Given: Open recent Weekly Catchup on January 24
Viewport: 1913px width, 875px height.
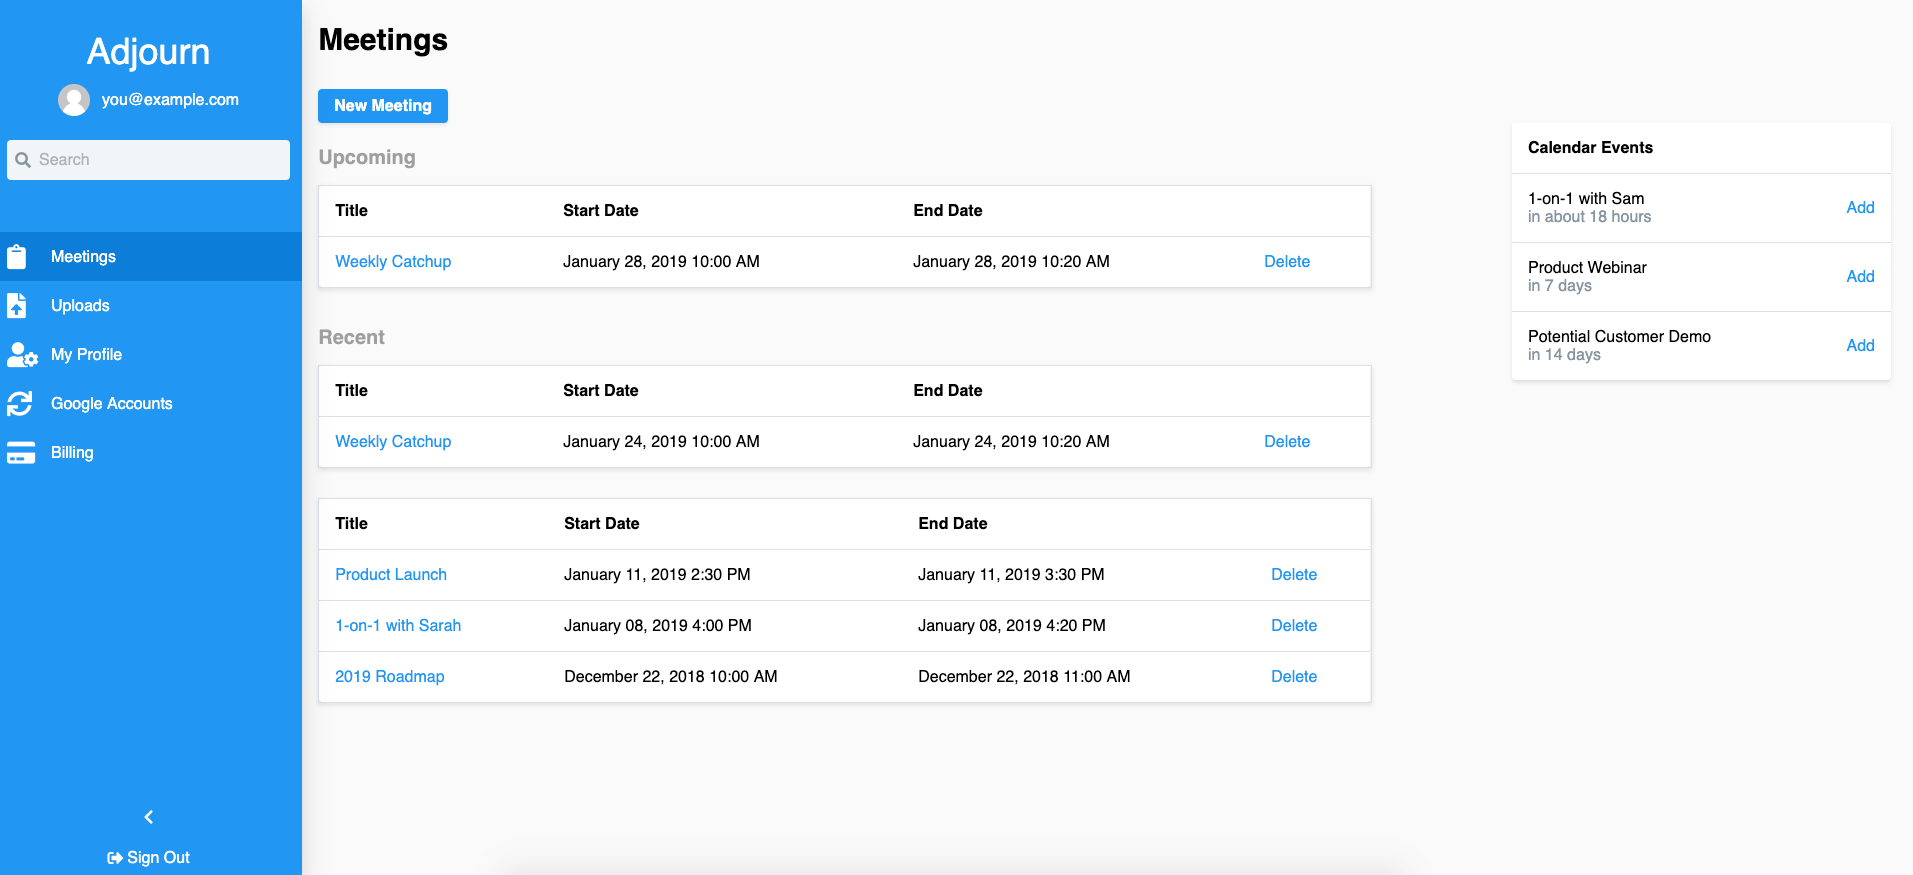Looking at the screenshot, I should [393, 442].
